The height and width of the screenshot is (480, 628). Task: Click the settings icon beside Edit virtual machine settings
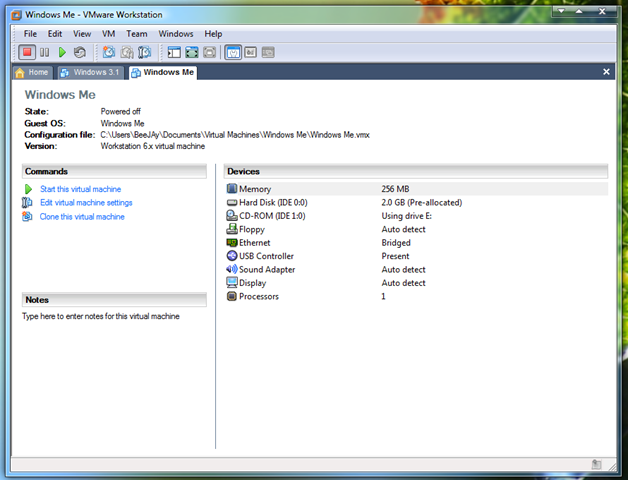click(x=27, y=202)
